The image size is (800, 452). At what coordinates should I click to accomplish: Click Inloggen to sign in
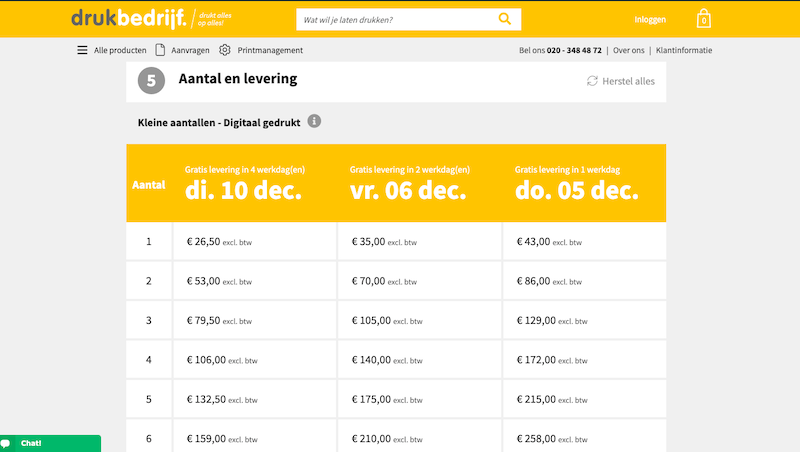click(x=650, y=20)
